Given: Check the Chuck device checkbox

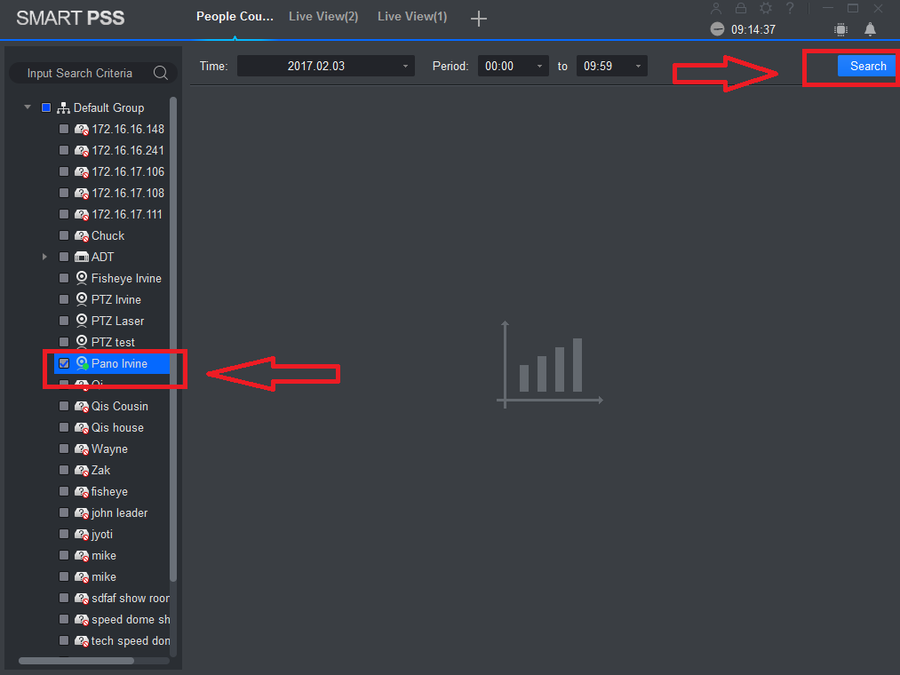Looking at the screenshot, I should [64, 235].
